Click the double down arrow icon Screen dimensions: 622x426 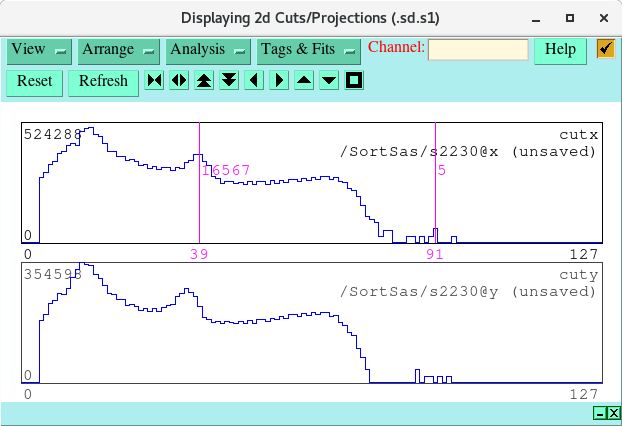pos(229,81)
